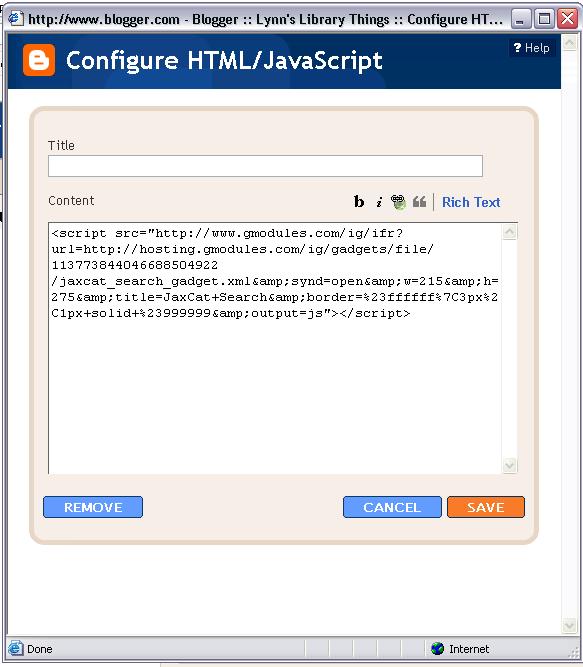Click the REMOVE button
Viewport: 583px width, 667px height.
click(x=93, y=507)
